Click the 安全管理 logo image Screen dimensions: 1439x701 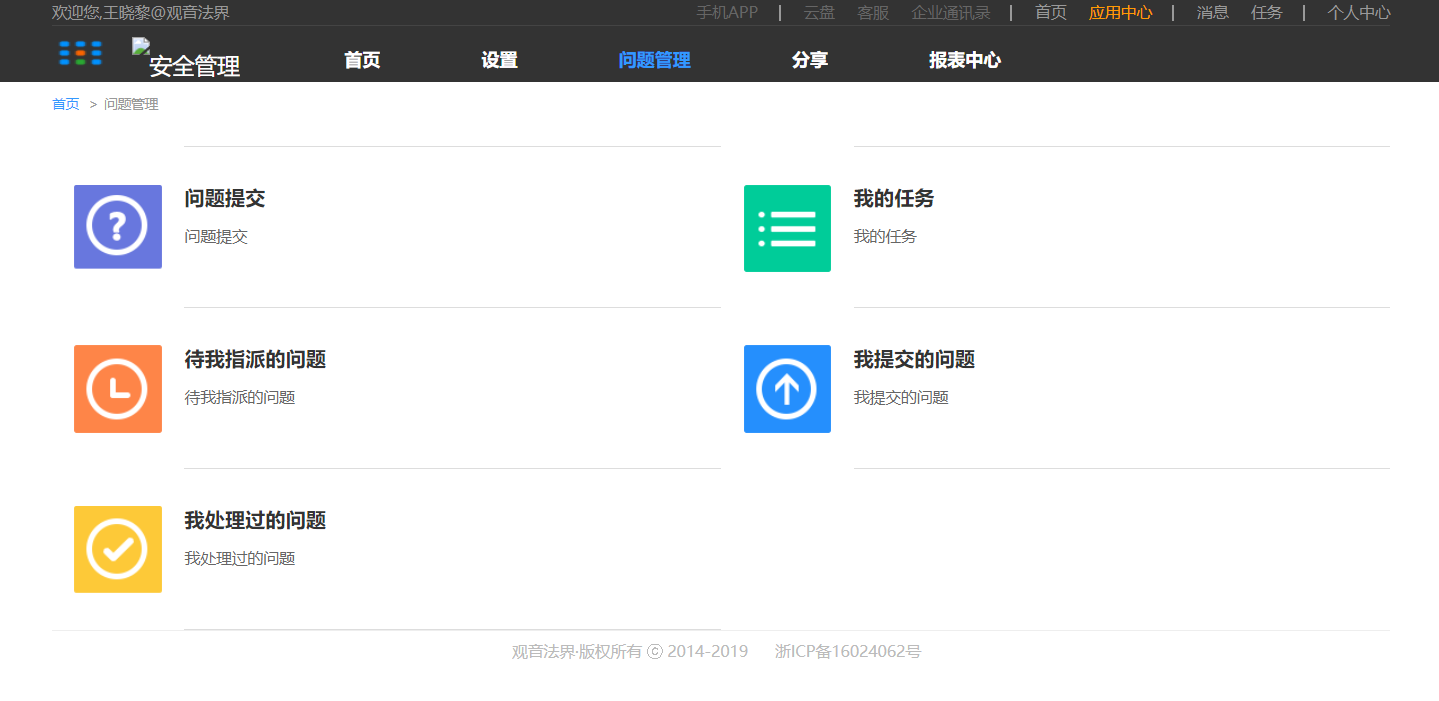[186, 58]
